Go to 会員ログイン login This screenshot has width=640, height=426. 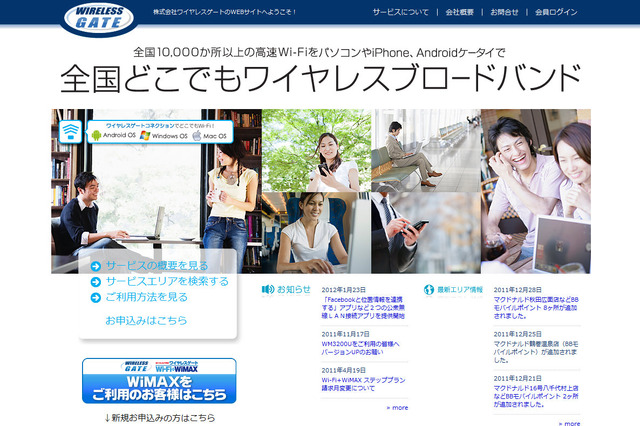pyautogui.click(x=556, y=12)
